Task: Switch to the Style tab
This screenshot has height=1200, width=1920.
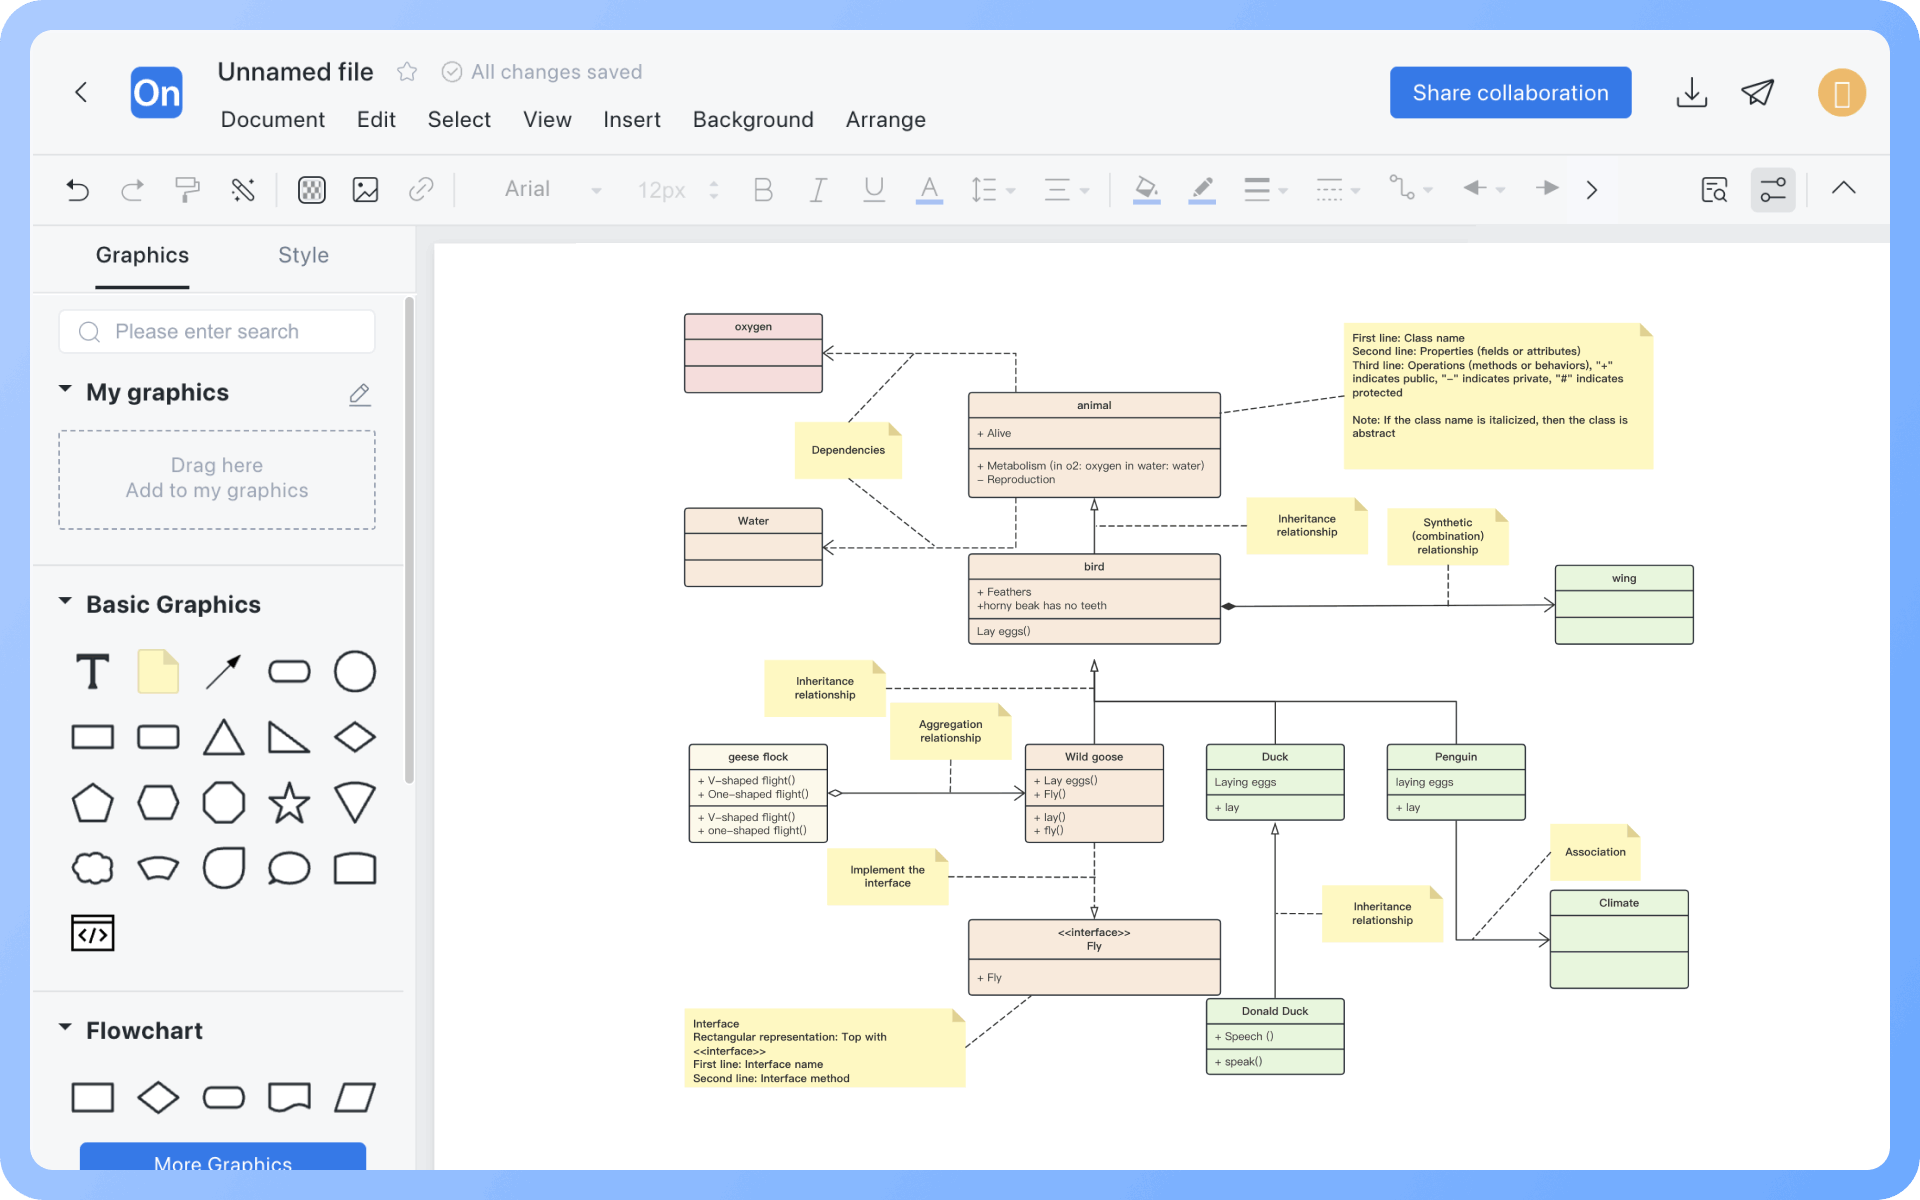Action: [303, 256]
